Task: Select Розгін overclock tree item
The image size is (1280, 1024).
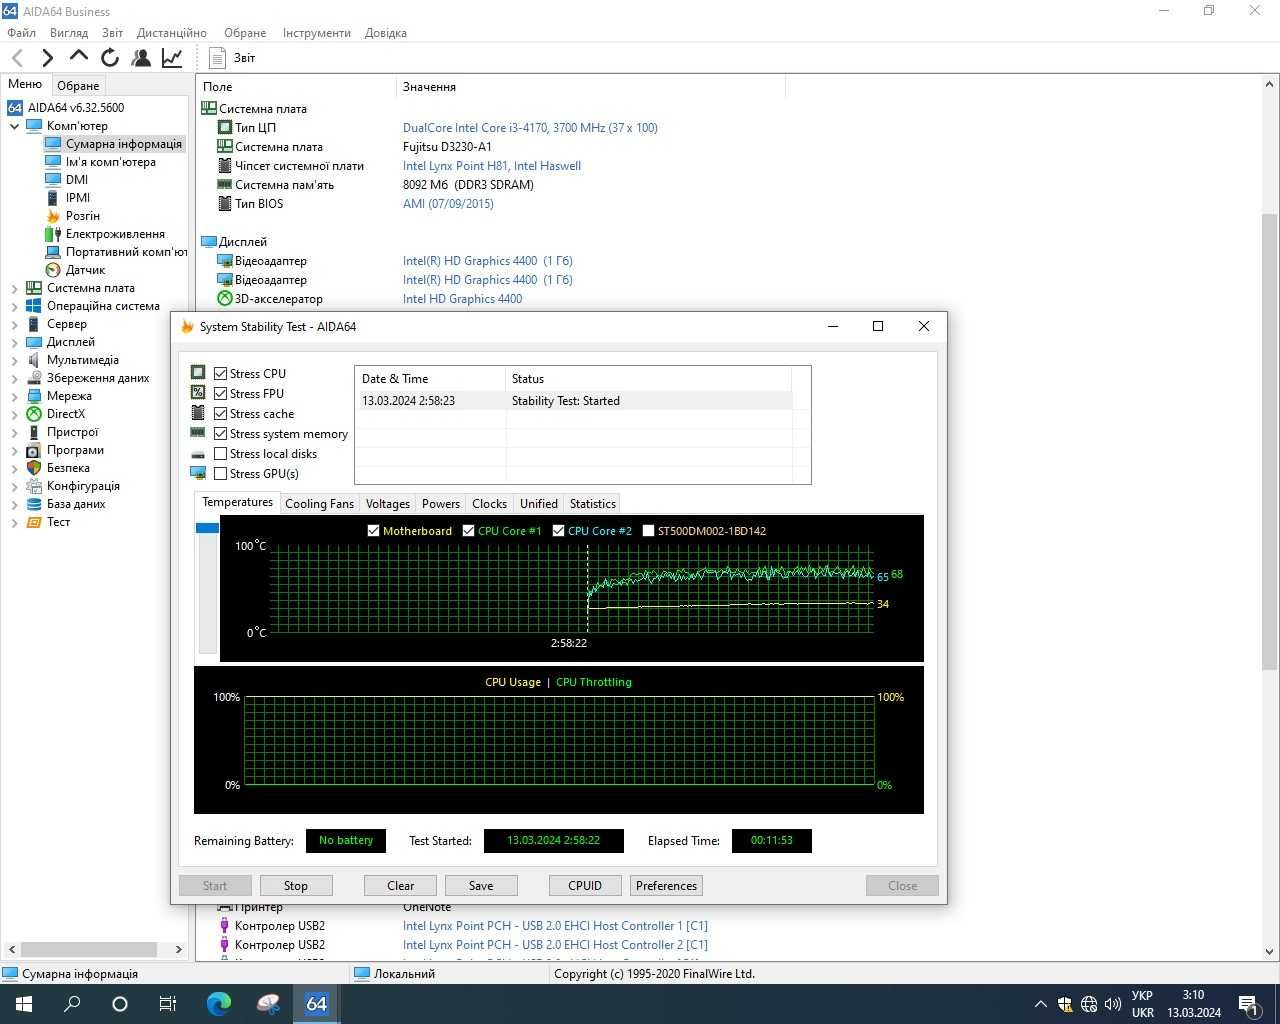Action: point(83,216)
